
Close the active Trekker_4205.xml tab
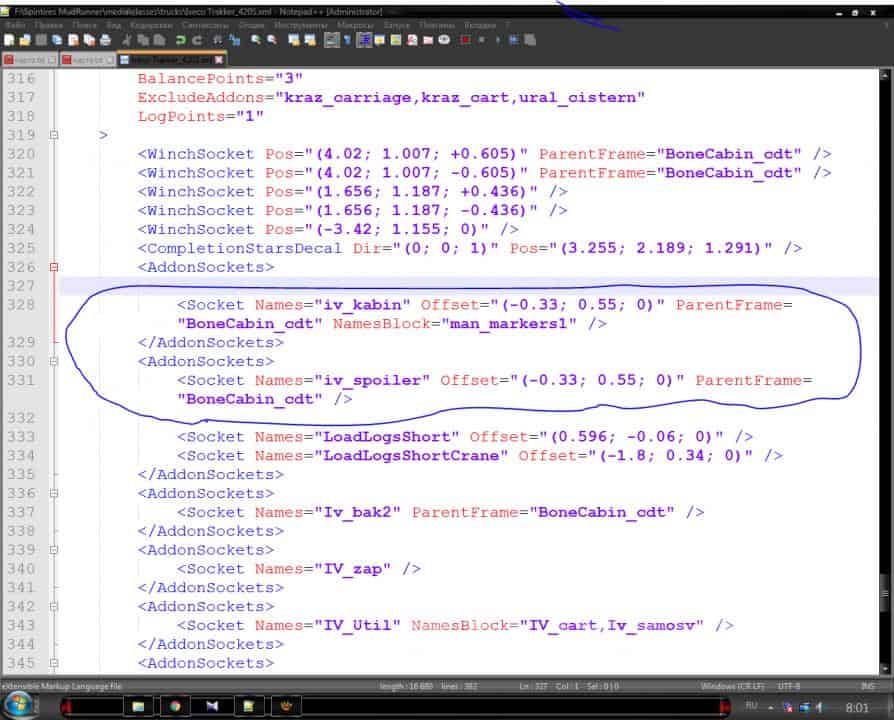(x=217, y=60)
